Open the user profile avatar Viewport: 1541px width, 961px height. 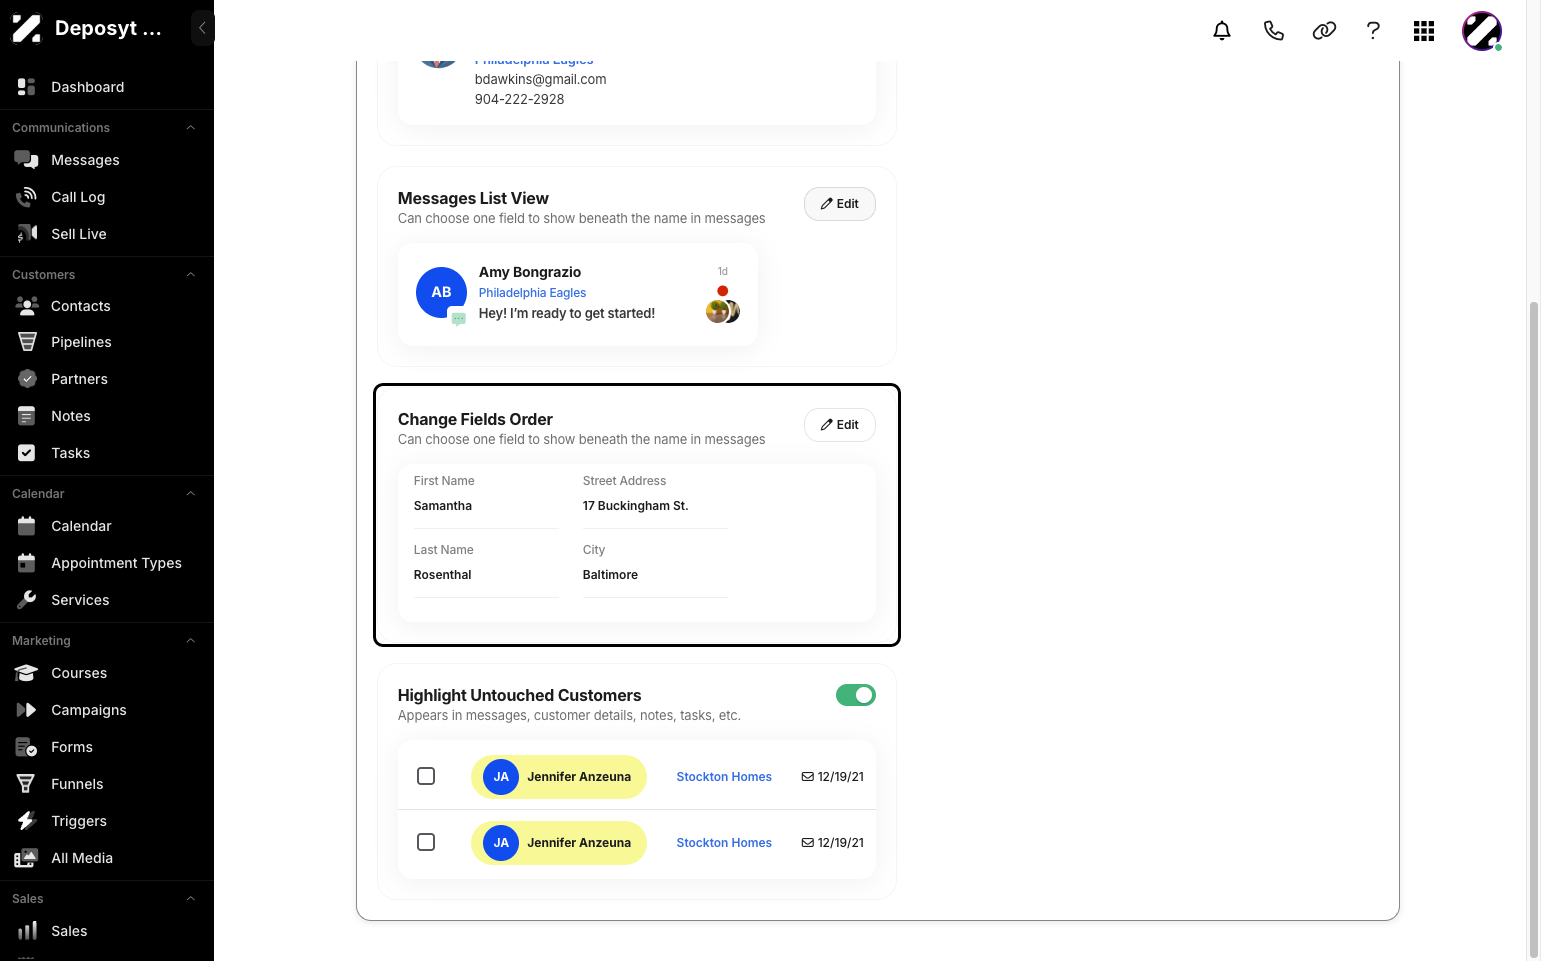(x=1482, y=31)
